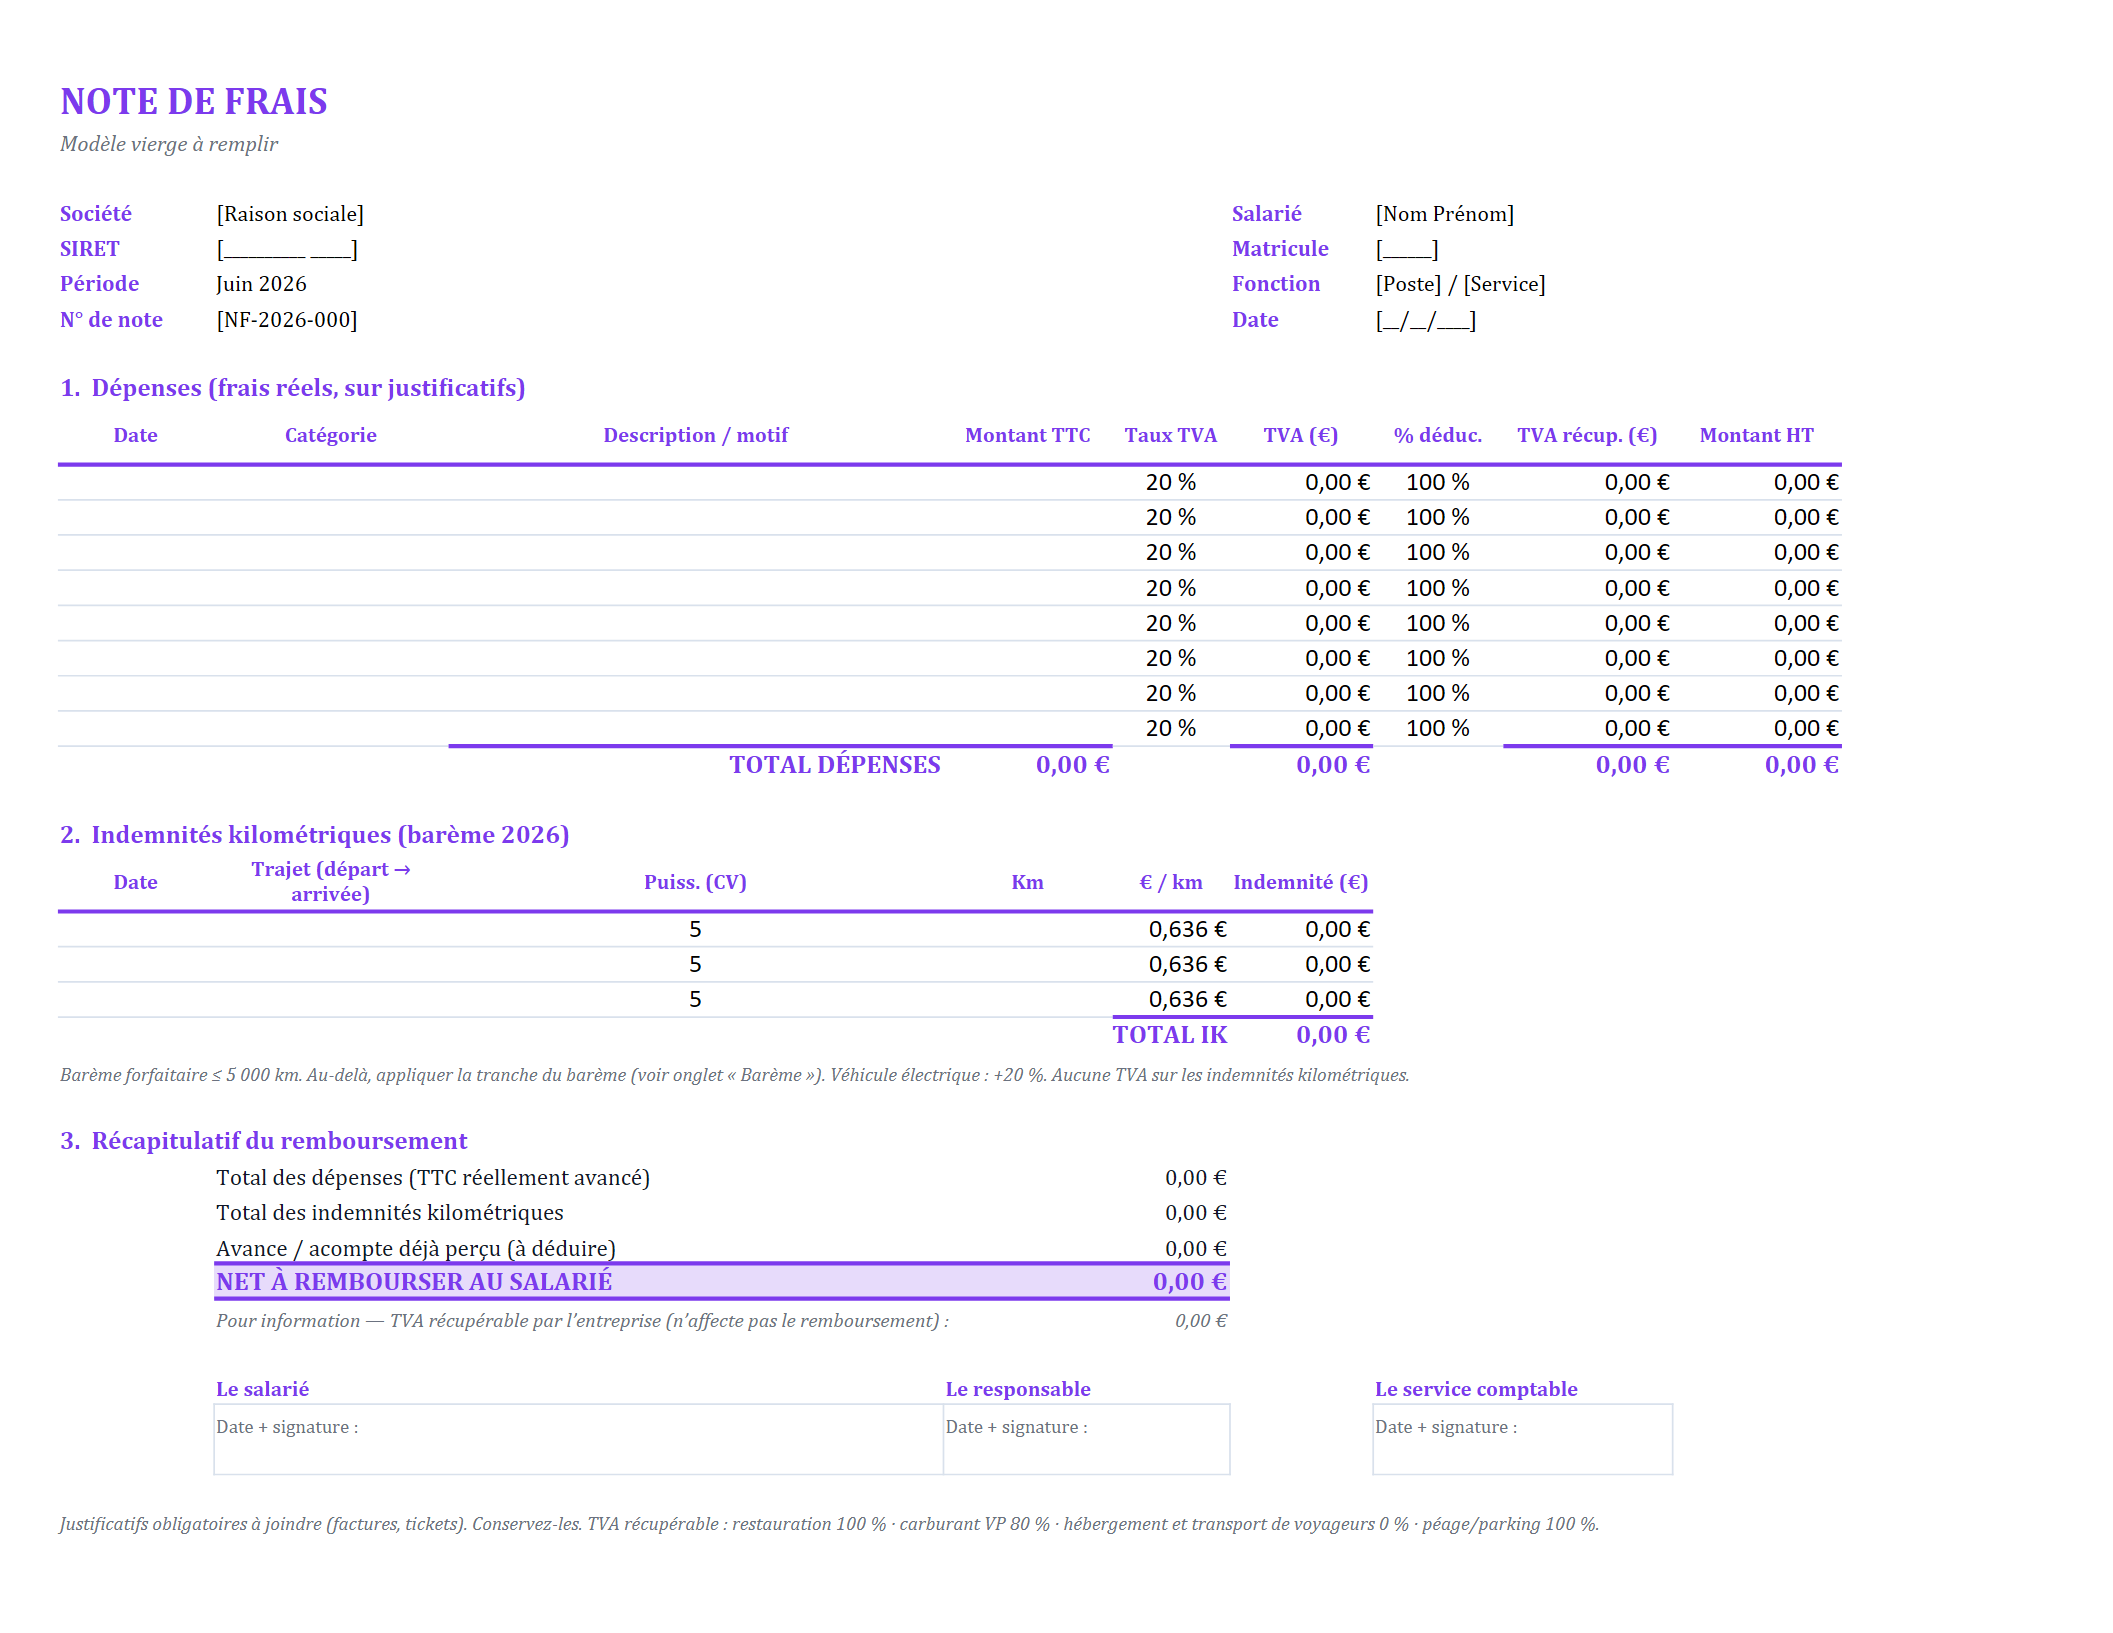Click the "N° de note" label
2113x1633 pixels.
[111, 320]
